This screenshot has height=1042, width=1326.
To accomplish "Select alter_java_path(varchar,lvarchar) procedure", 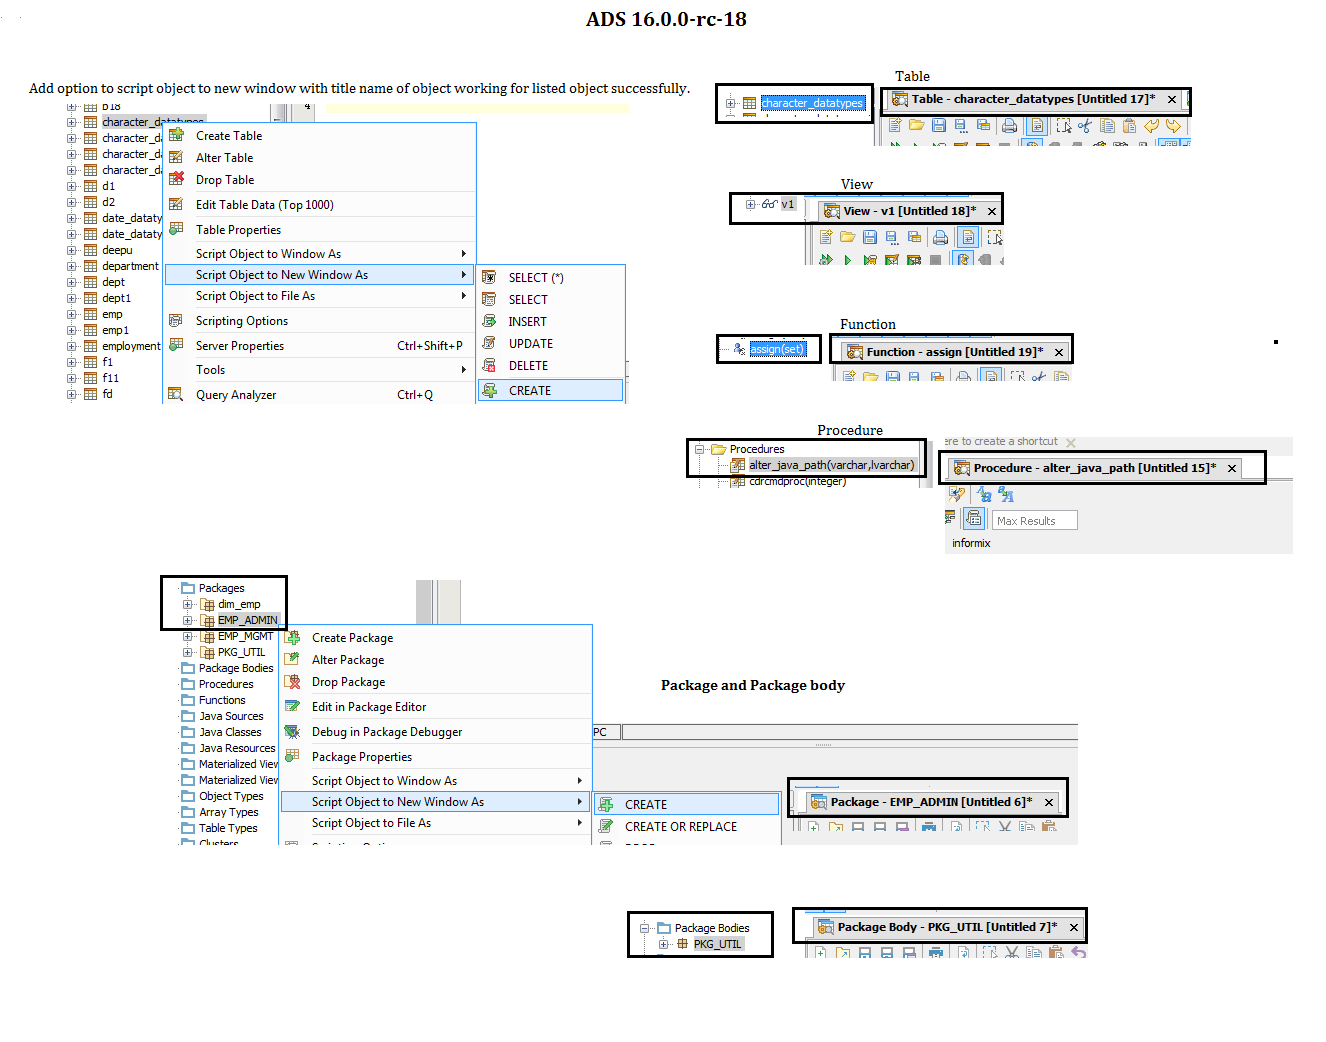I will 831,465.
